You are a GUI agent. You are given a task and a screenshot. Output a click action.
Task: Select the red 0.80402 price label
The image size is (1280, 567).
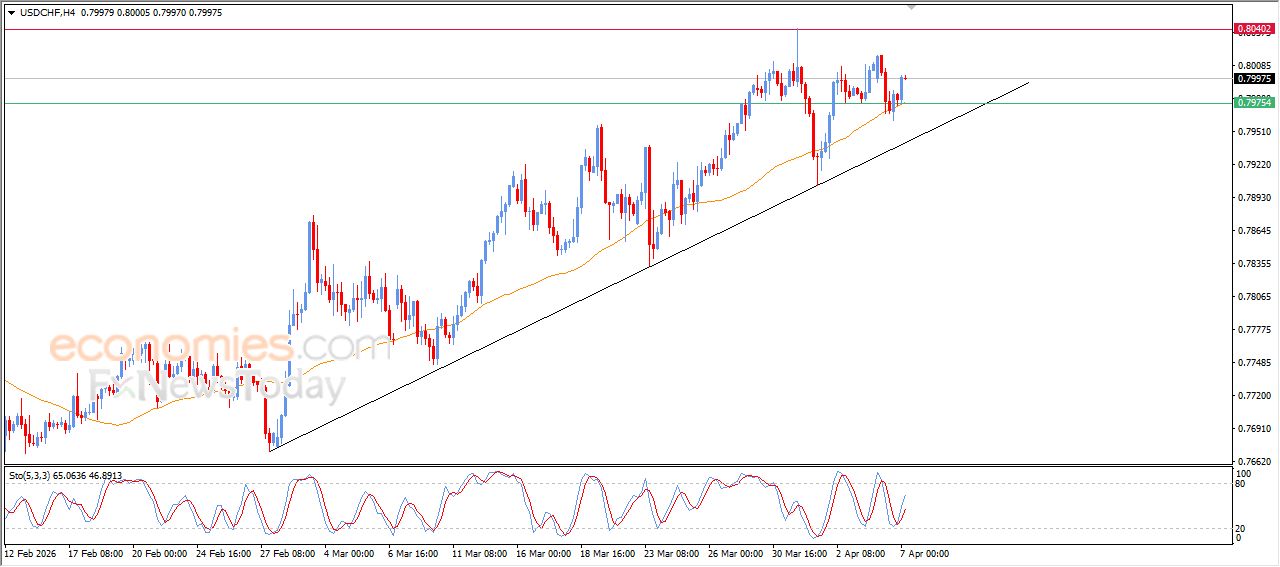pos(1254,29)
